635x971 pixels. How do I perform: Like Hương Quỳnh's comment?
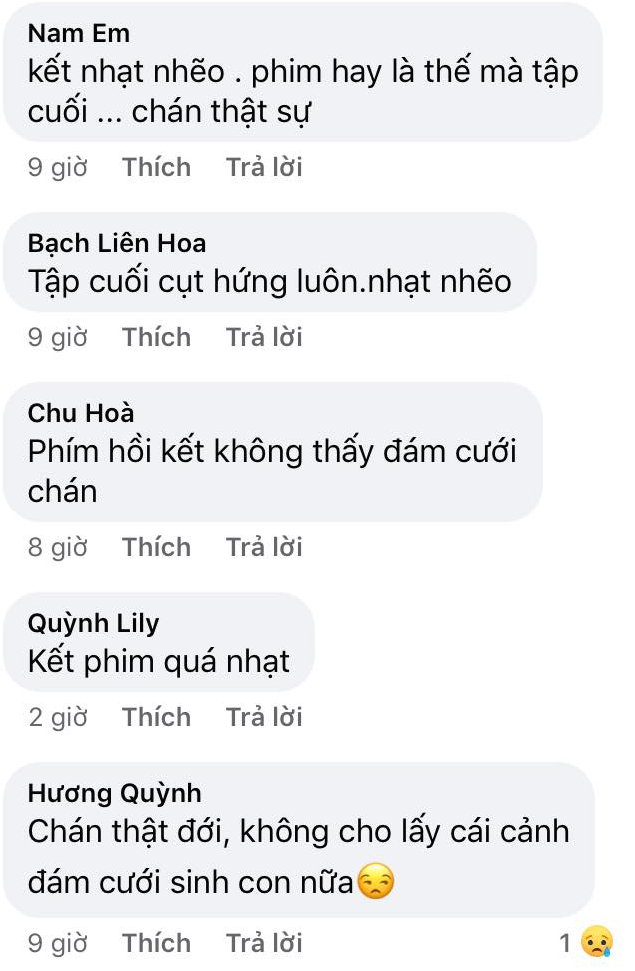(156, 943)
